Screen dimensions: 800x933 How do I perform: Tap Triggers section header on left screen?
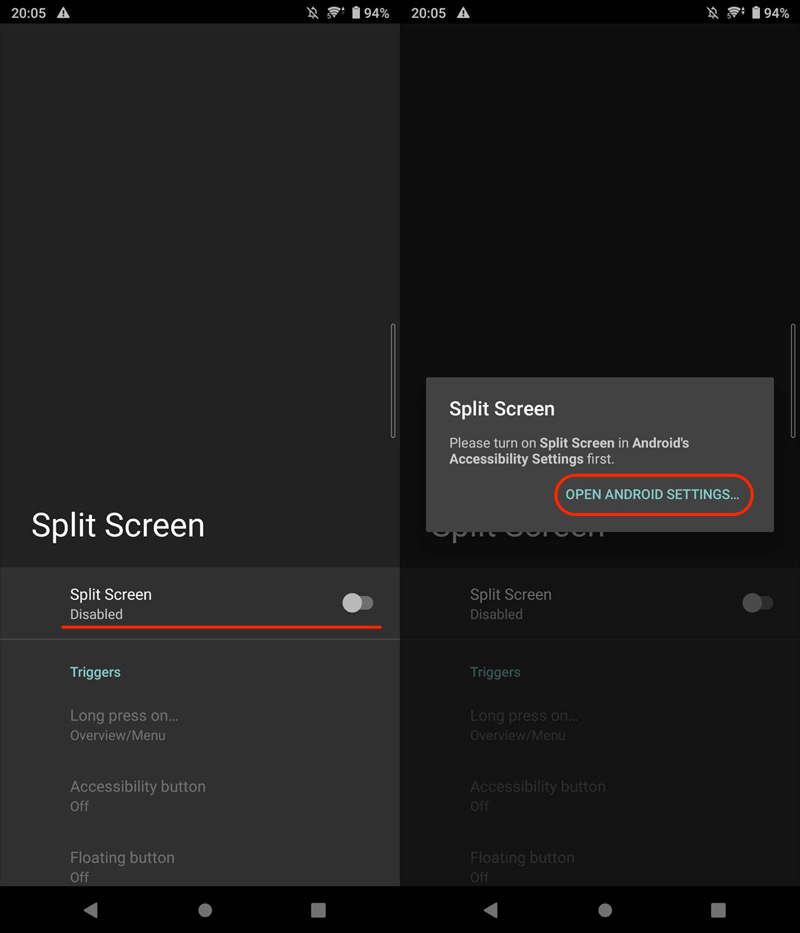point(95,672)
